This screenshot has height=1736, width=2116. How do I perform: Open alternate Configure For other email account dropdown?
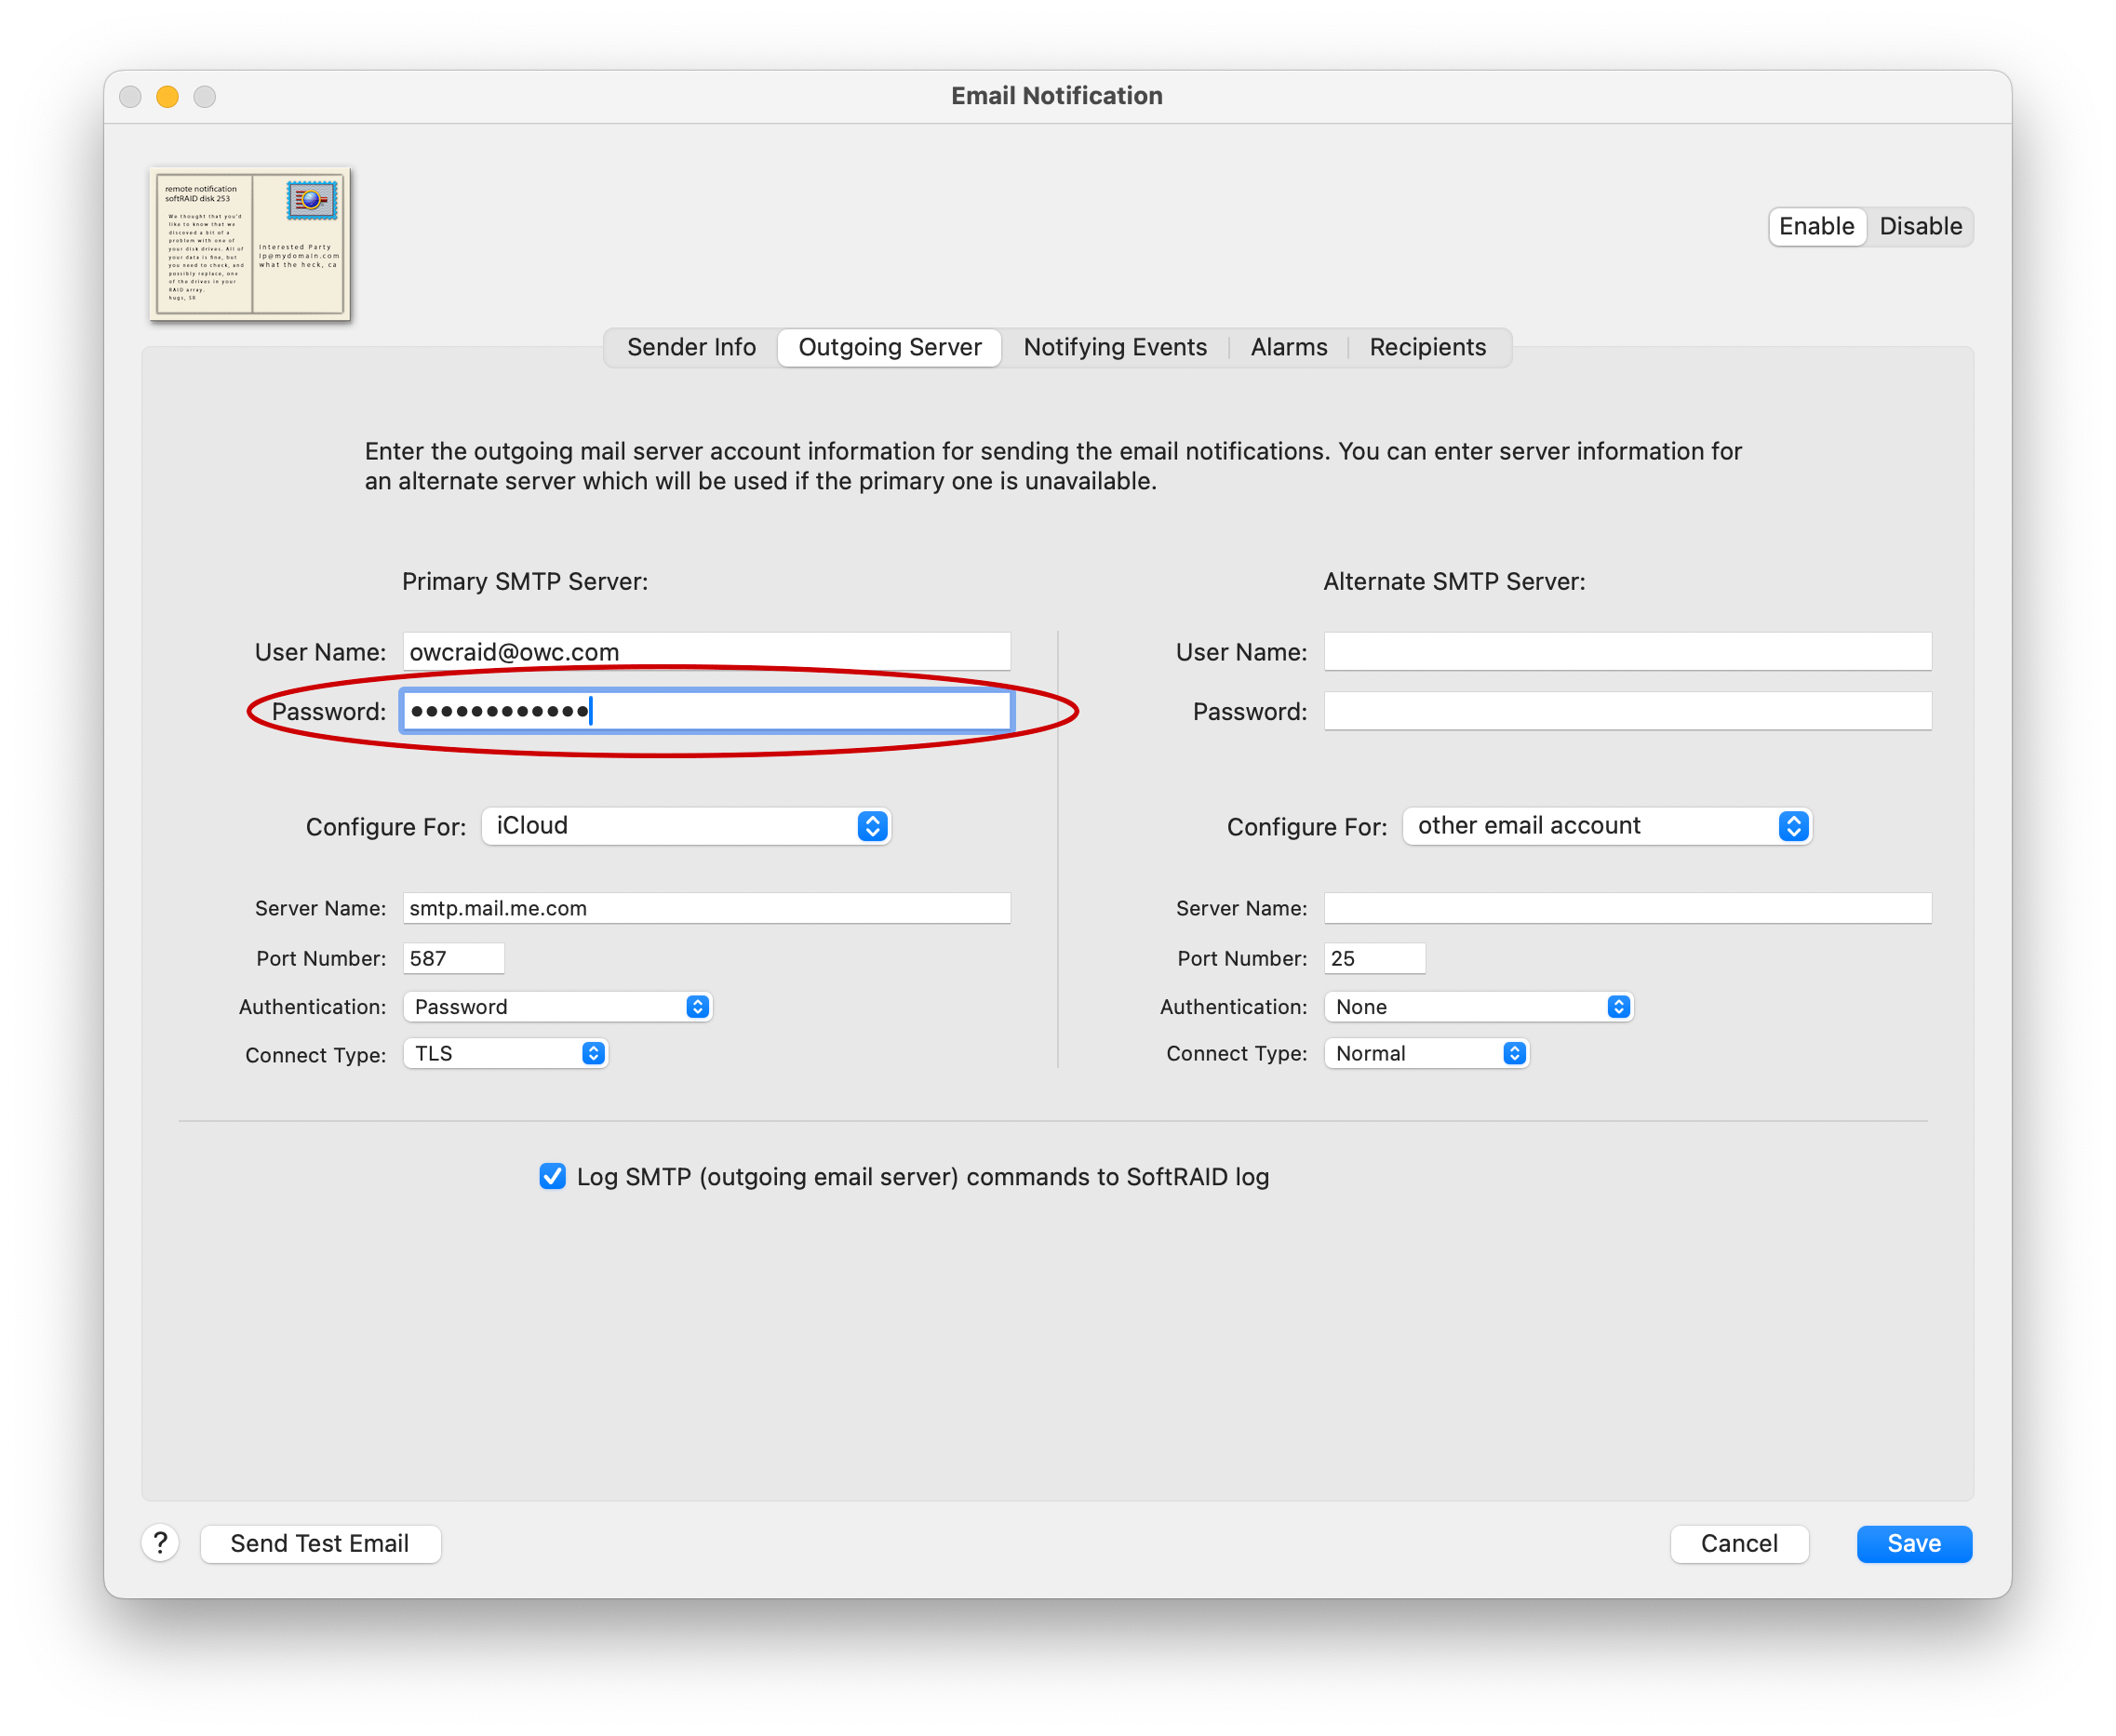(1607, 826)
